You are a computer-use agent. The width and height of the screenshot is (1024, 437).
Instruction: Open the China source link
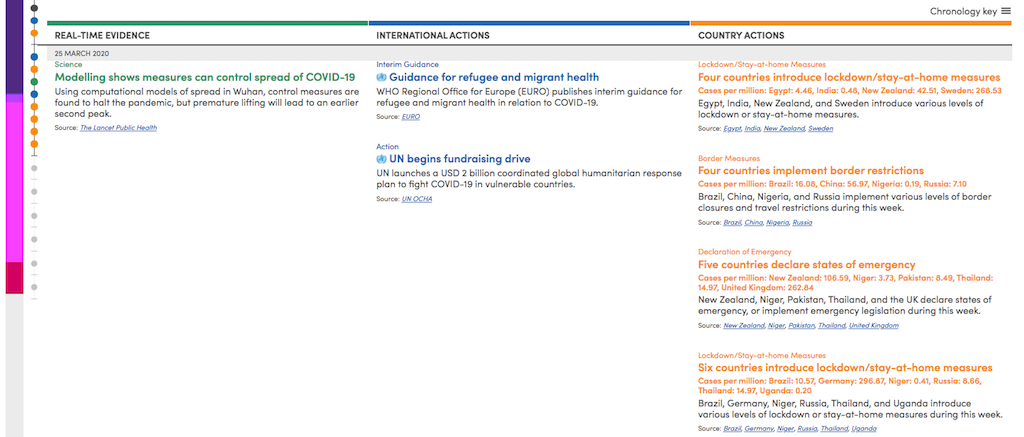tap(753, 223)
